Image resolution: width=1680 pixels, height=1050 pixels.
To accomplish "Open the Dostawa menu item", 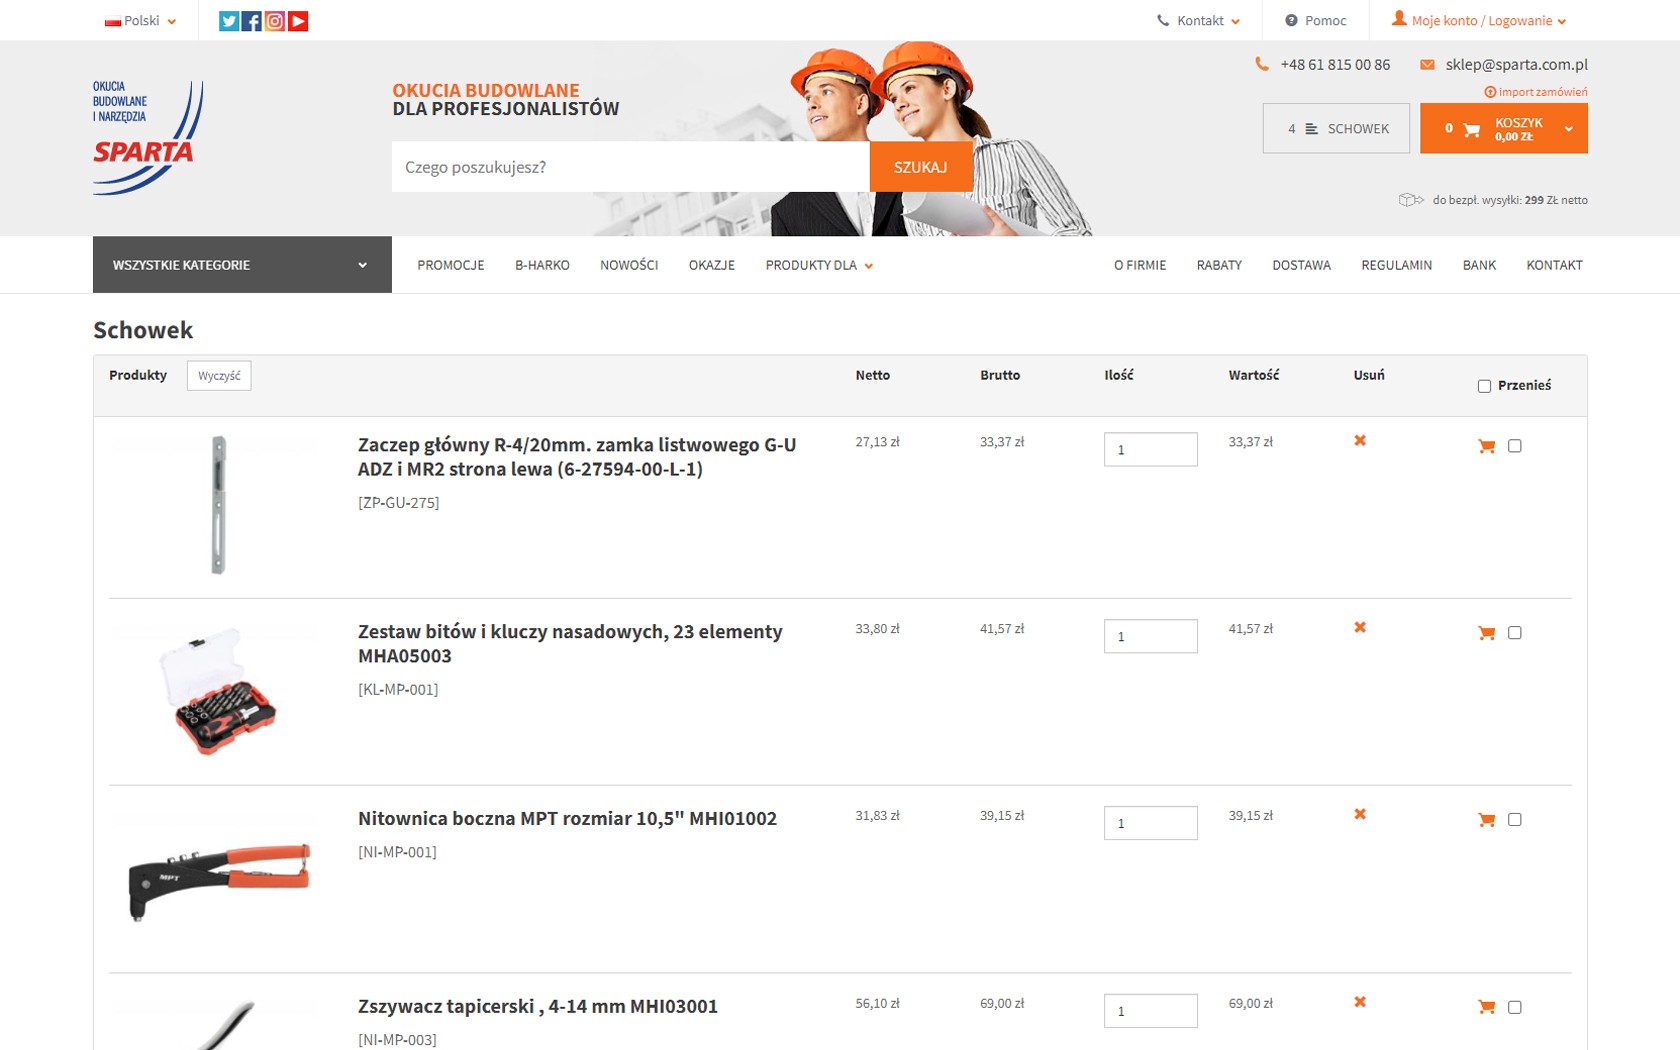I will pyautogui.click(x=1301, y=265).
